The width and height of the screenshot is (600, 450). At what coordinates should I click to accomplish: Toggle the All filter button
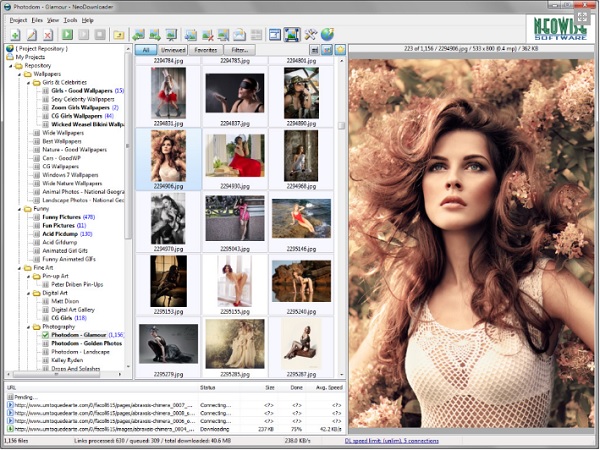tap(146, 49)
